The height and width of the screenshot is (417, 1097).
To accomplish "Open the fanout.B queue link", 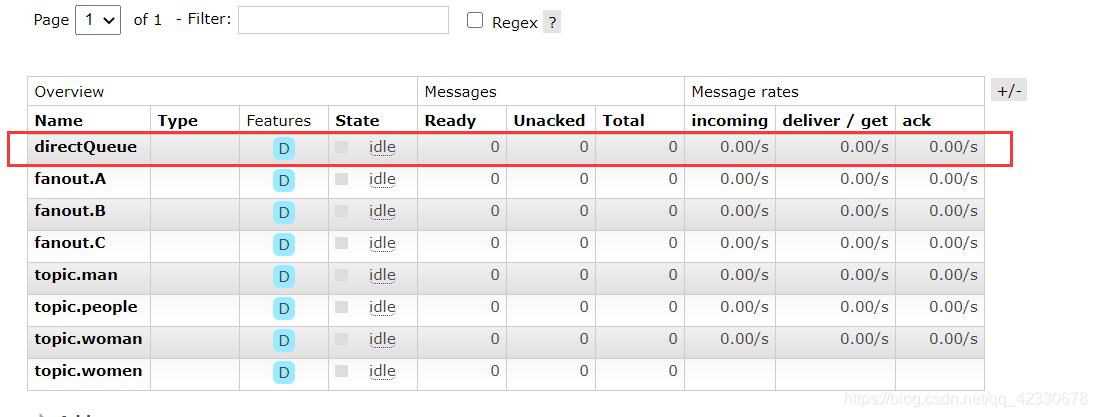I will [70, 211].
